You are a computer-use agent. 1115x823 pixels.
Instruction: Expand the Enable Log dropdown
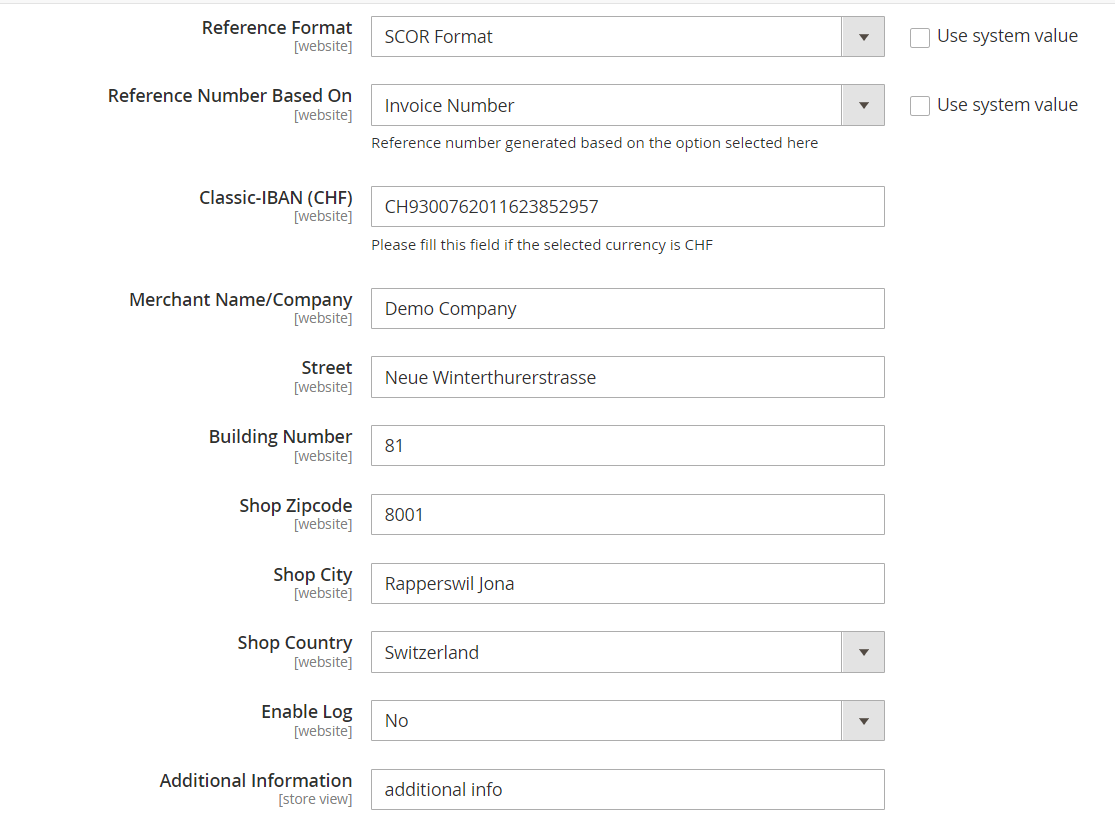[627, 720]
